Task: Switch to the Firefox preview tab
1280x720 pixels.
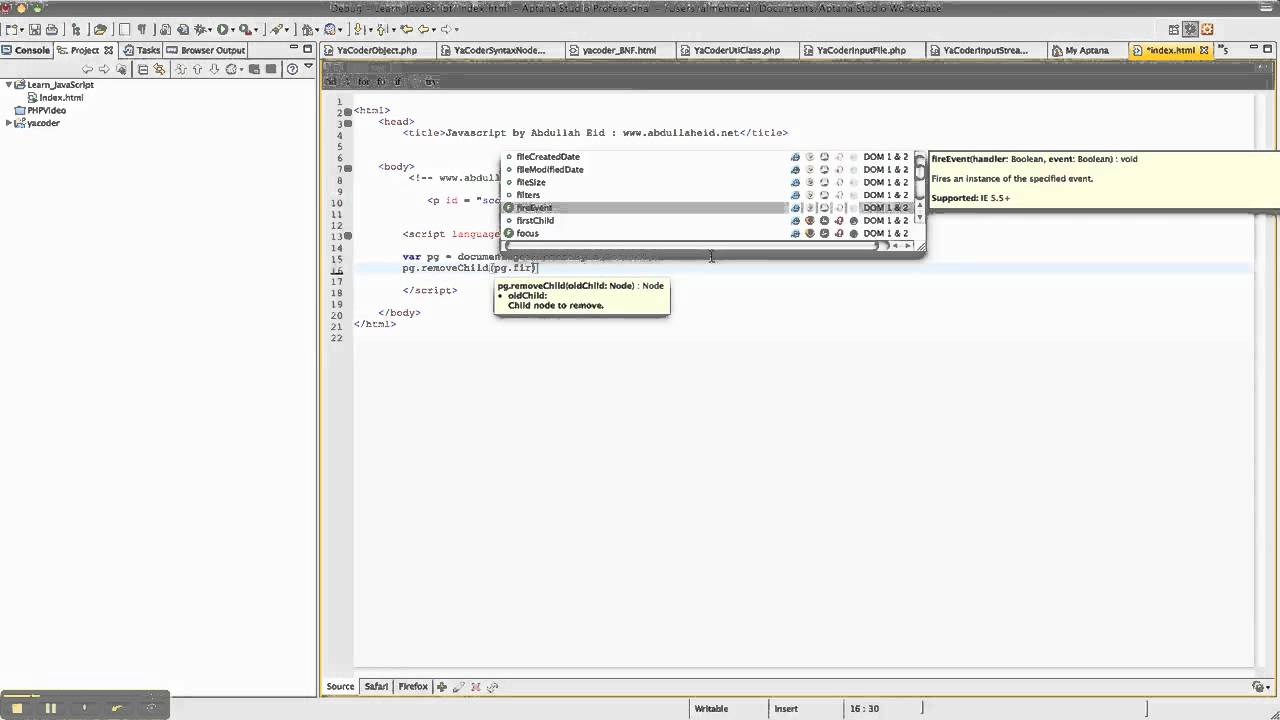Action: point(413,687)
